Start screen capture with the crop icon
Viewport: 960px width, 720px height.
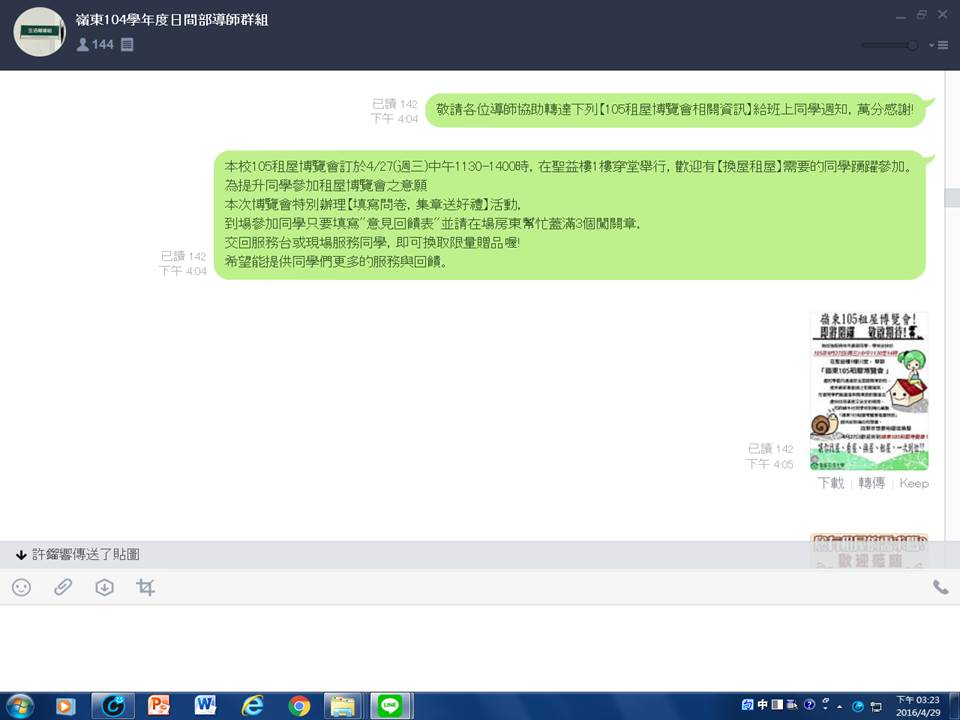click(145, 588)
